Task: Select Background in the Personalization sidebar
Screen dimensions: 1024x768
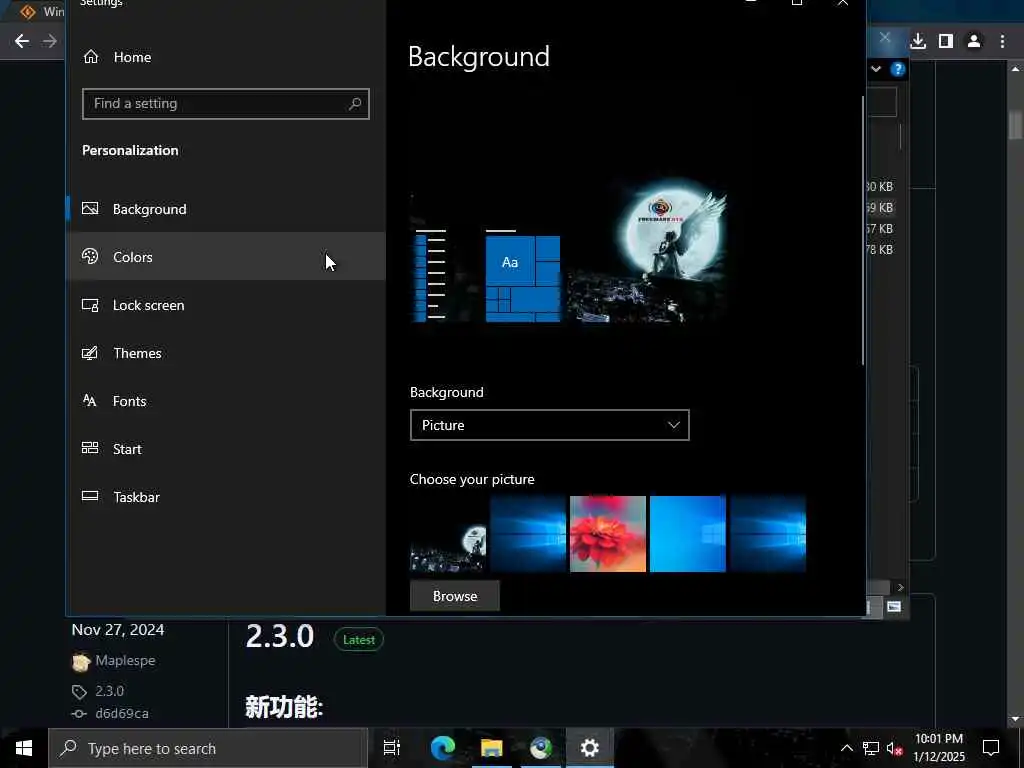Action: pos(226,209)
